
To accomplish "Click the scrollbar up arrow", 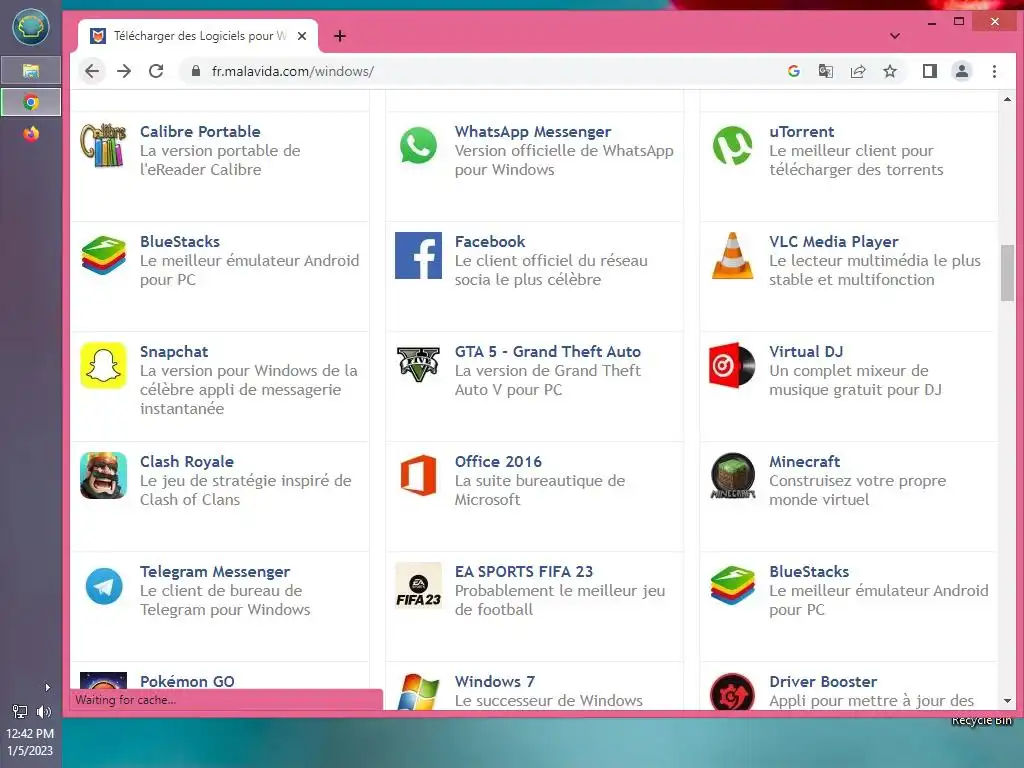I will pyautogui.click(x=1007, y=99).
